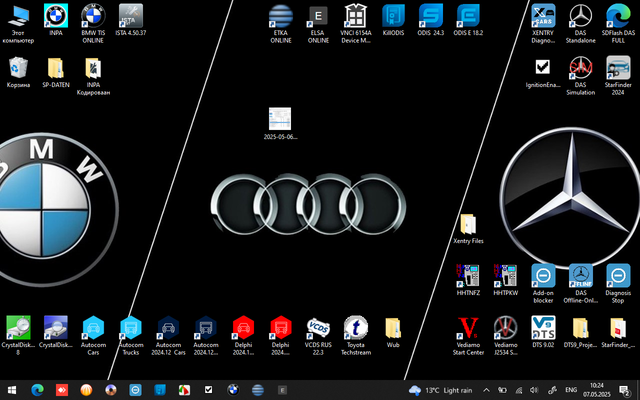Open the light-blue Autocom Cars shortcut

(93, 336)
